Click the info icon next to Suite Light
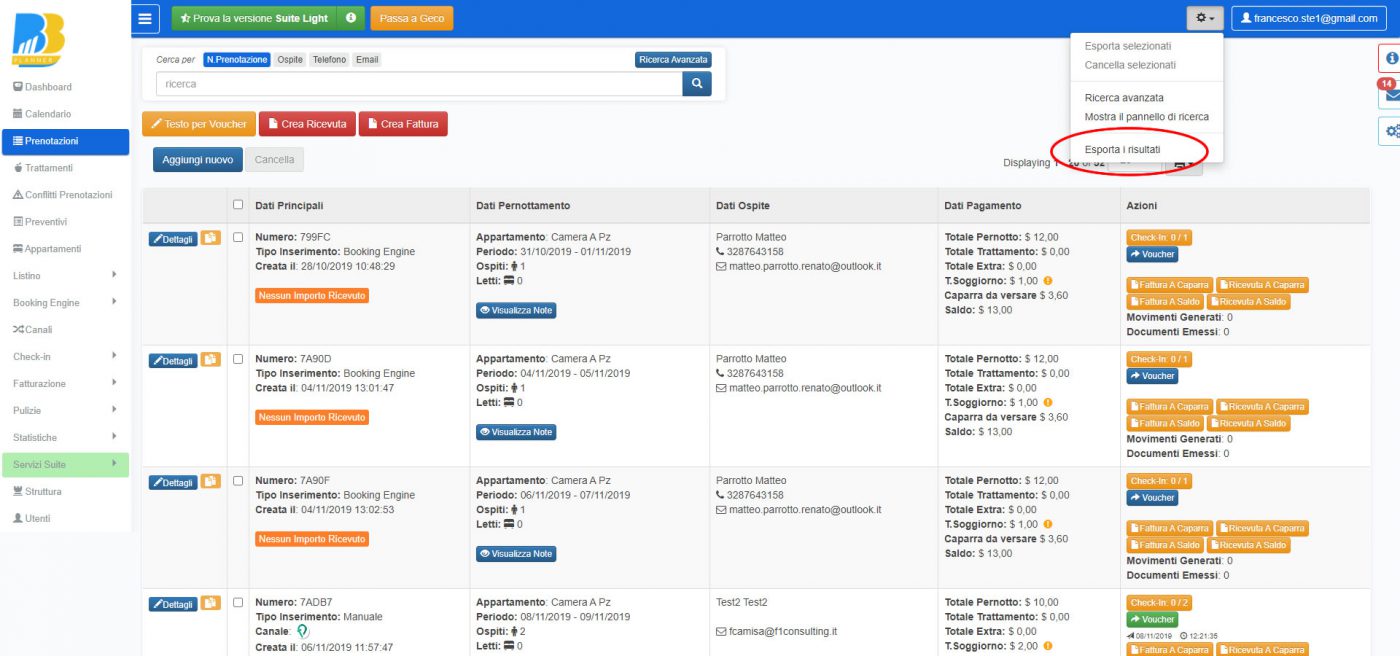 pyautogui.click(x=351, y=18)
